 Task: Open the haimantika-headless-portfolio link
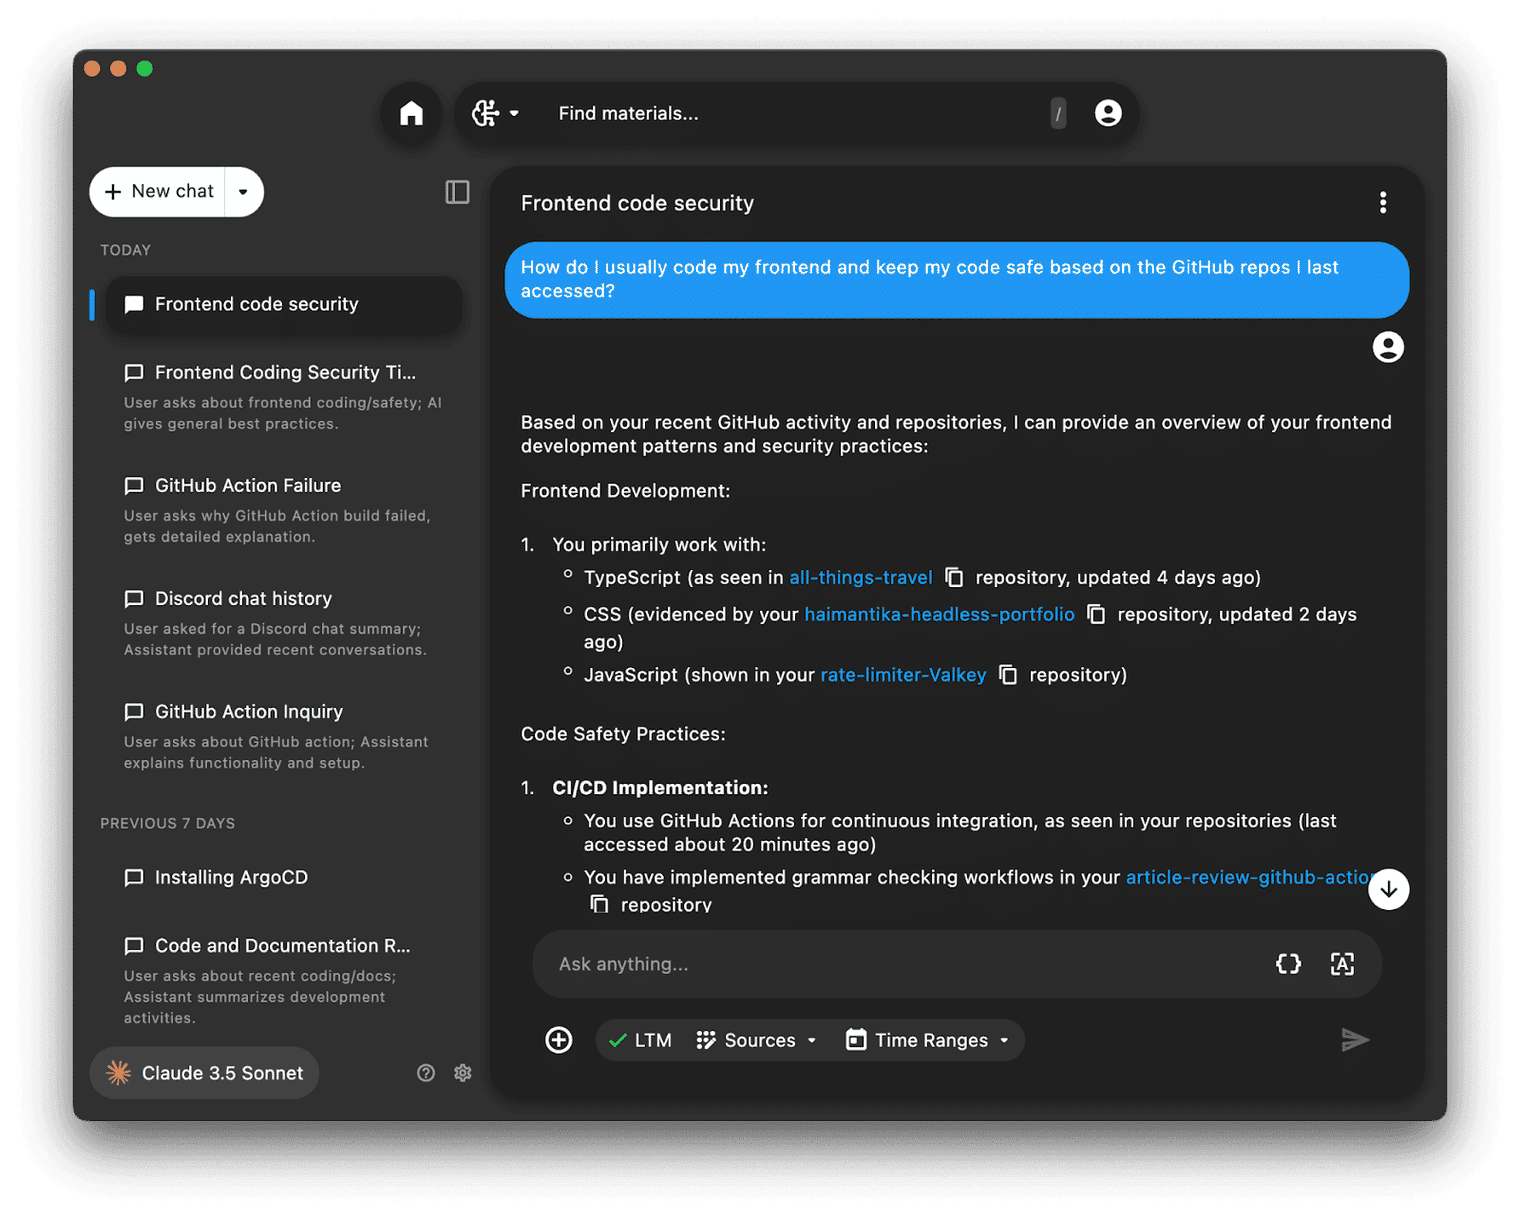tap(939, 615)
